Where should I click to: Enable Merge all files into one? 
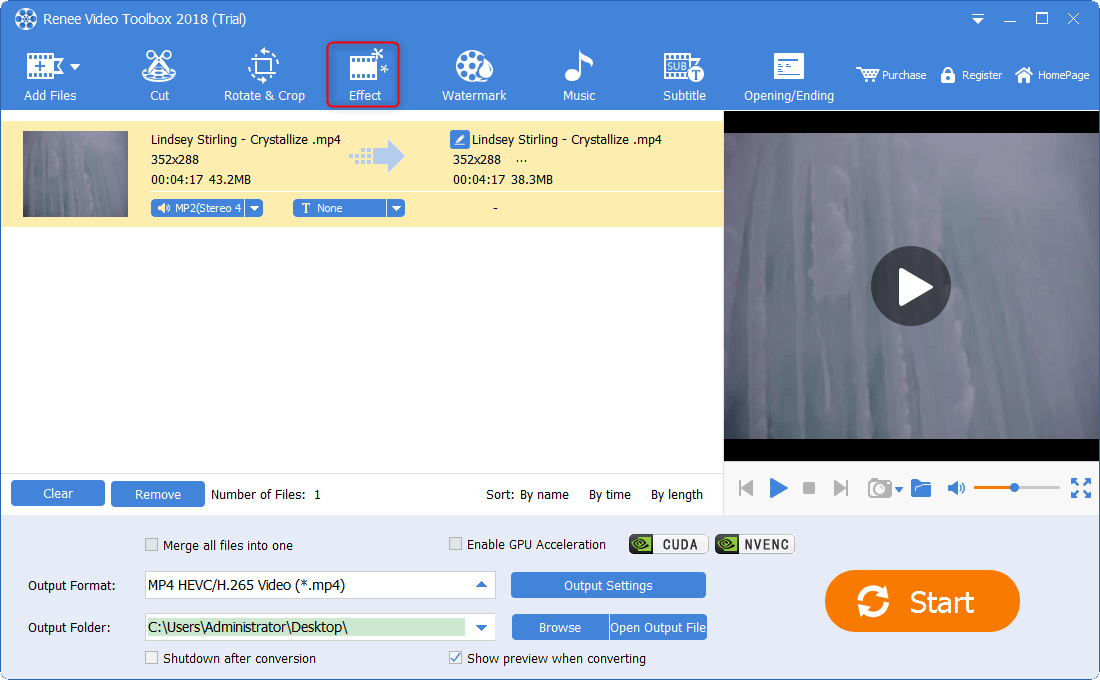152,545
